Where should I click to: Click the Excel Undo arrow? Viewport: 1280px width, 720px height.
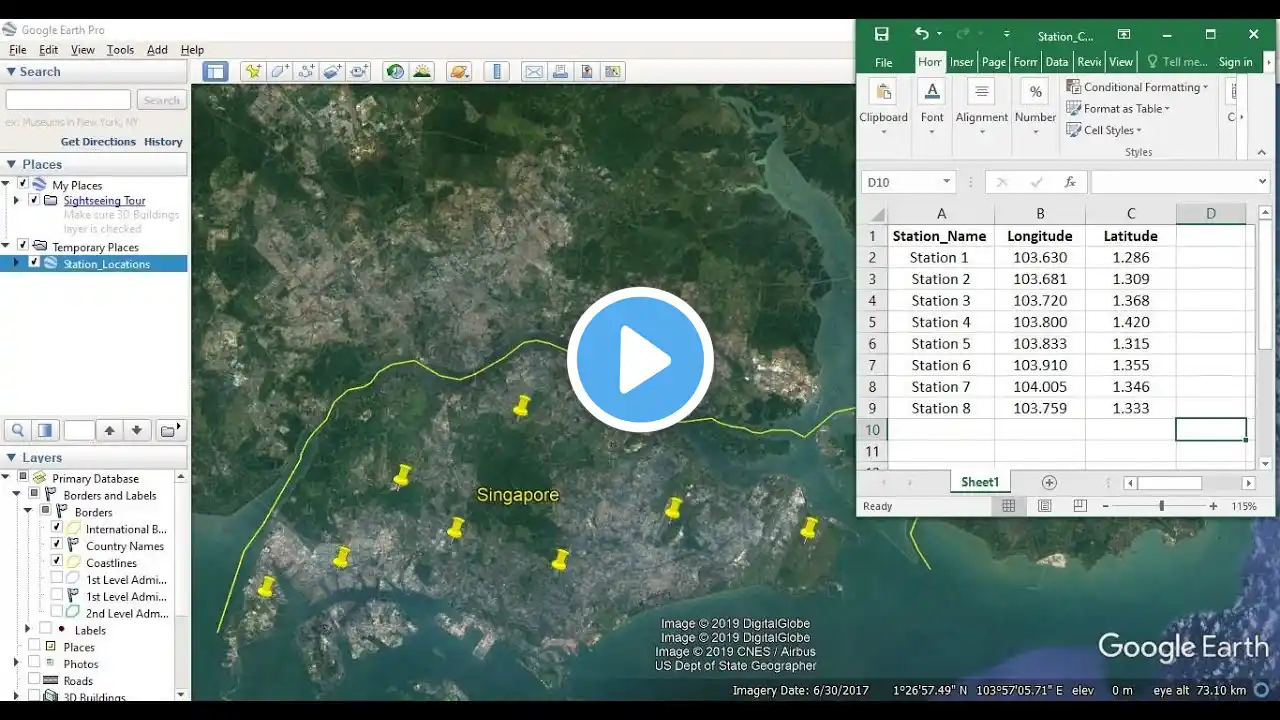click(921, 34)
